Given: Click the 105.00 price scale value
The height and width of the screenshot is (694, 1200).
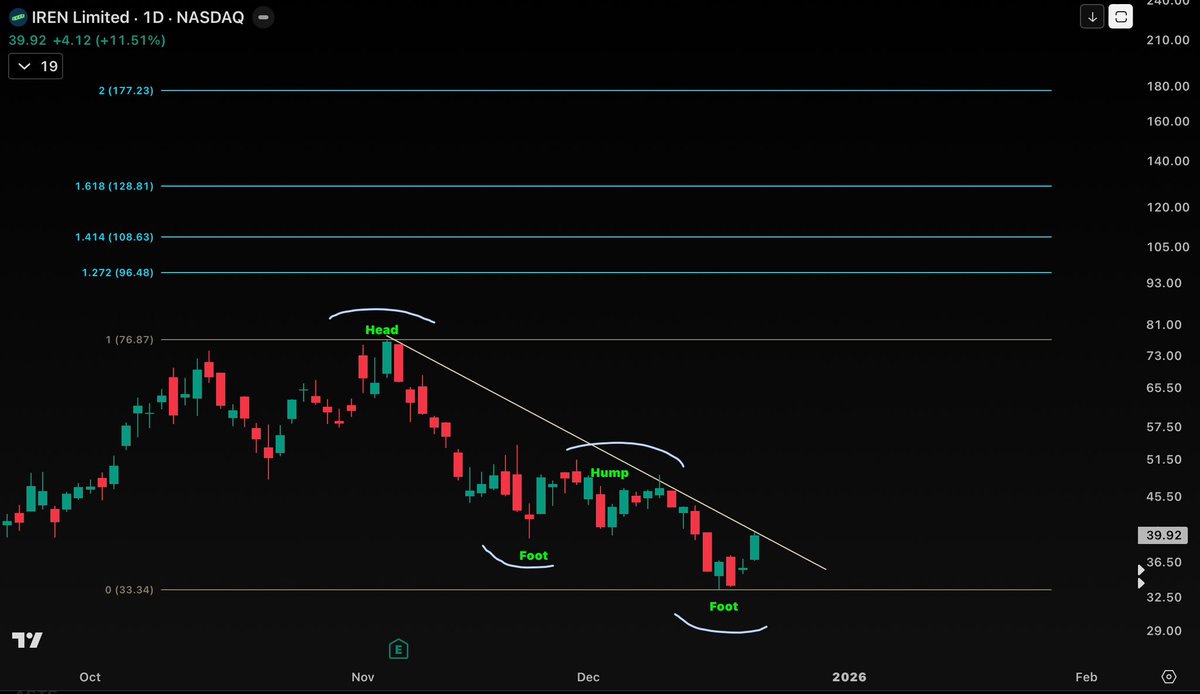Looking at the screenshot, I should (1168, 247).
